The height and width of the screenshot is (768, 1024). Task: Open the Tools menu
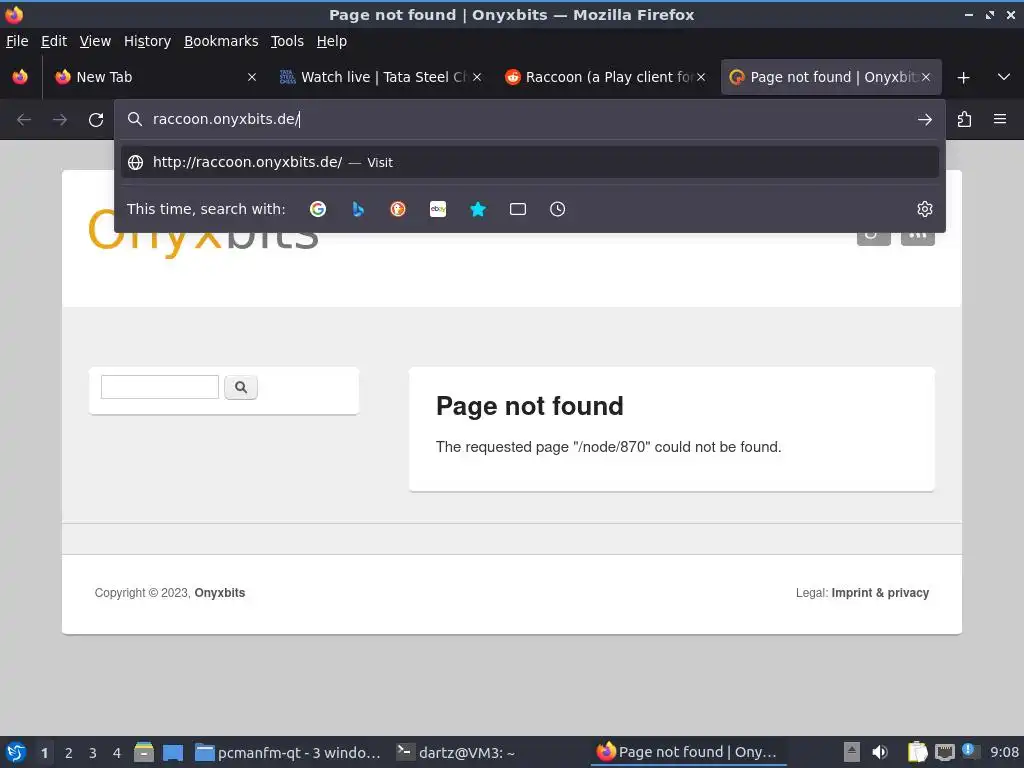pyautogui.click(x=287, y=41)
